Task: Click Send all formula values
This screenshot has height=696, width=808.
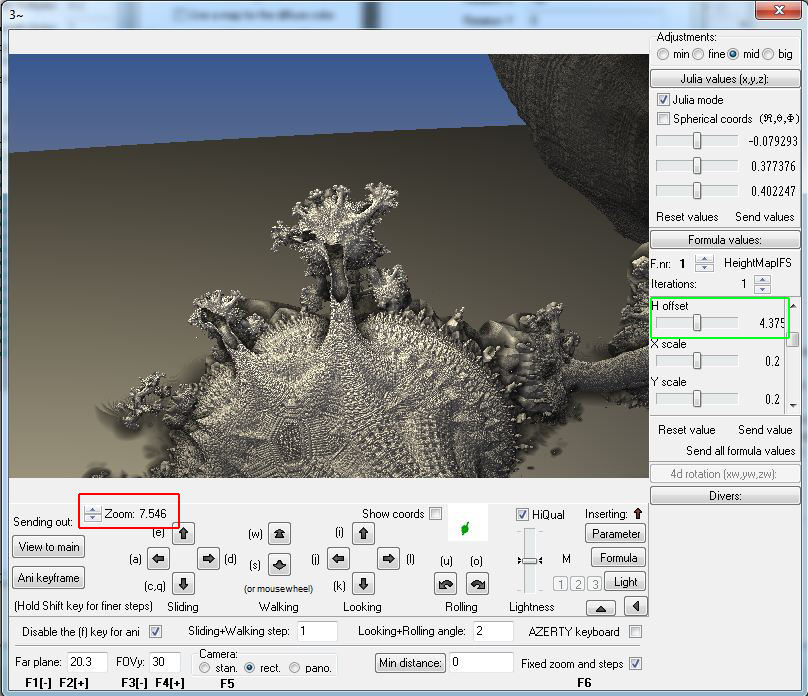Action: pyautogui.click(x=740, y=451)
